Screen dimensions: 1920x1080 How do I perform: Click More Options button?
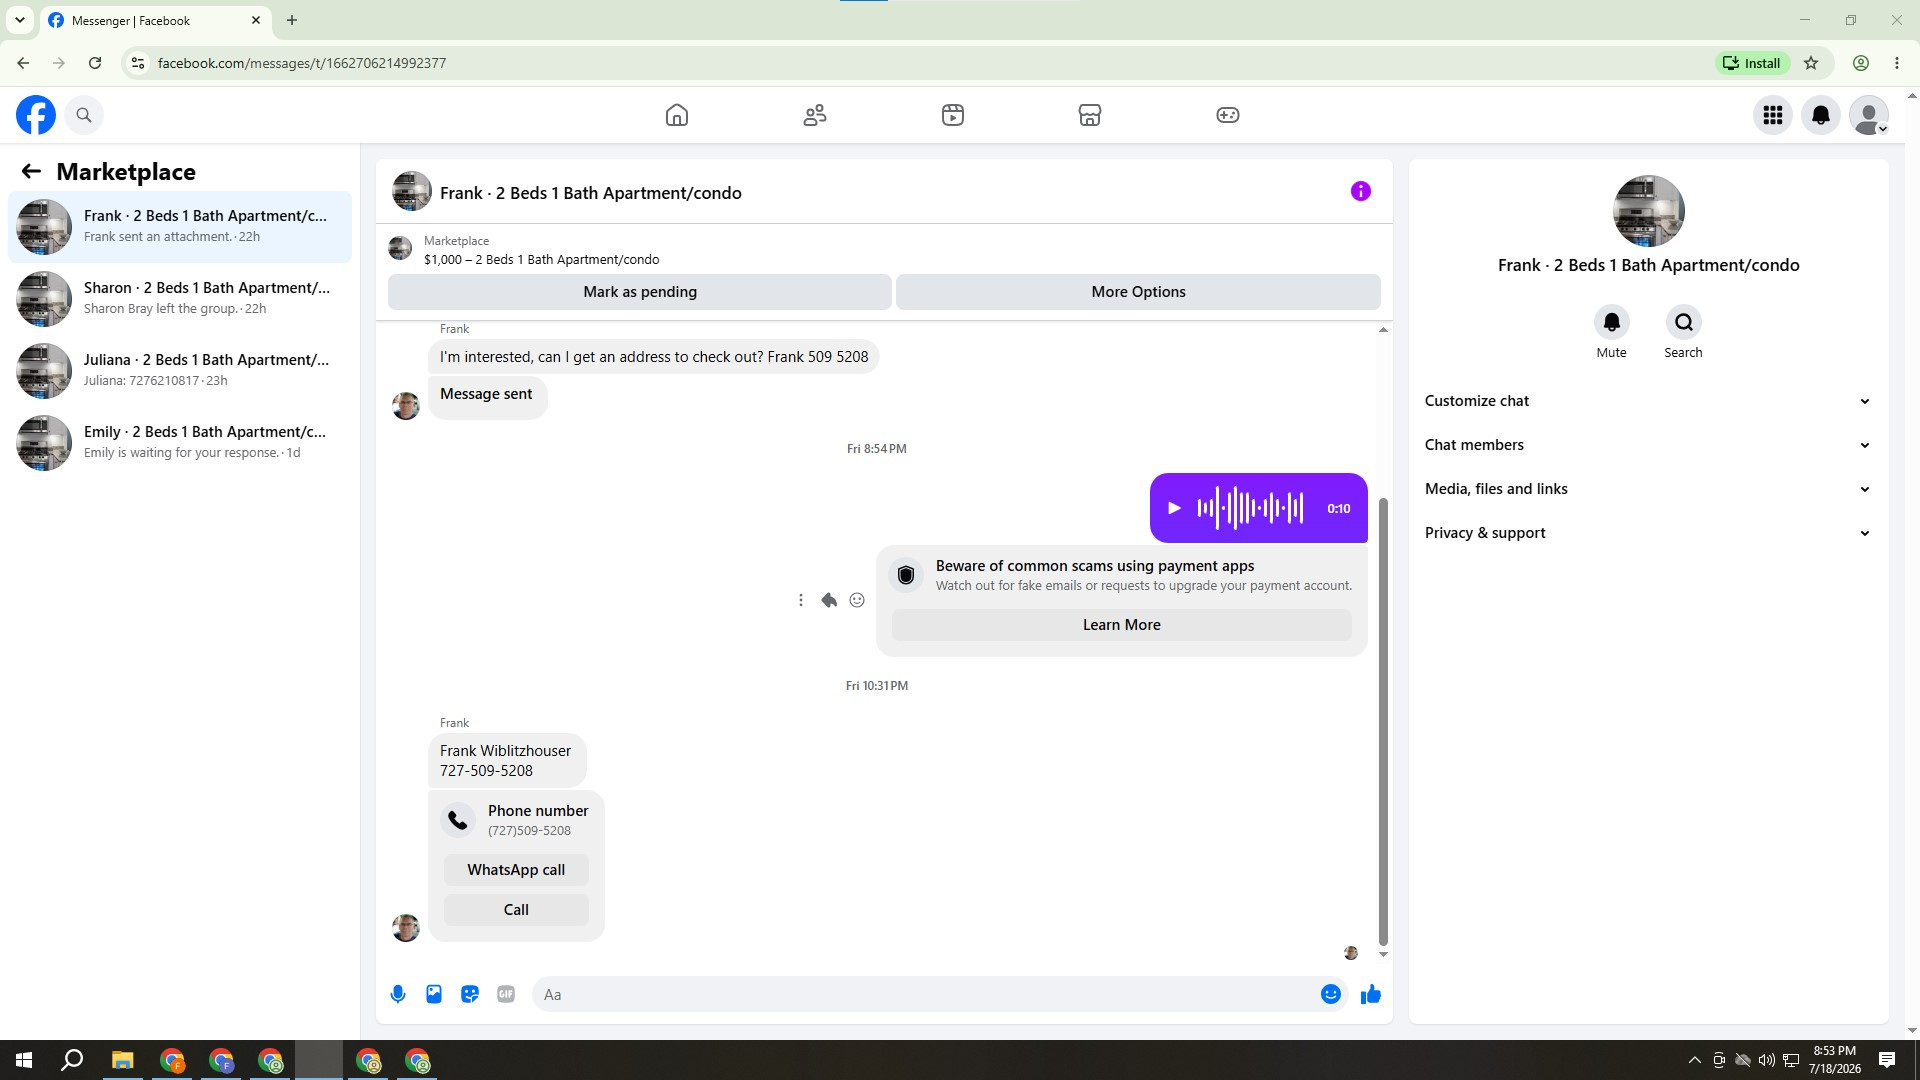(x=1138, y=292)
